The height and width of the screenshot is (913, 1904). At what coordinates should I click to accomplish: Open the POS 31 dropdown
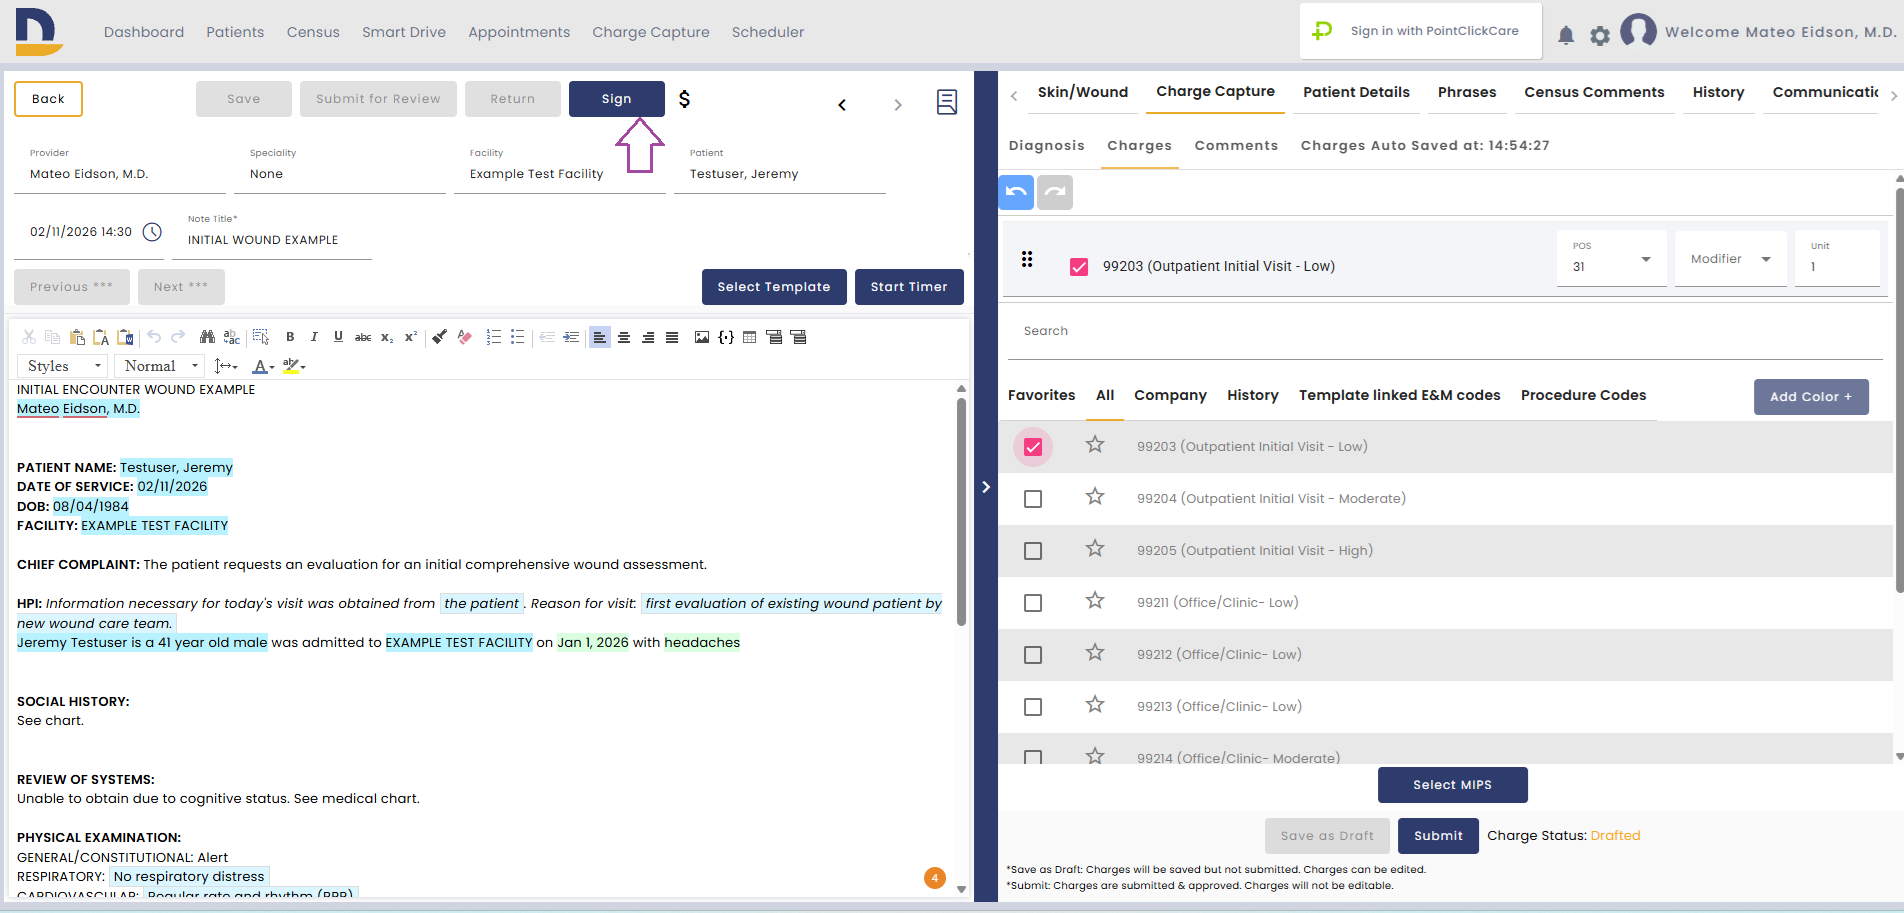pos(1611,259)
